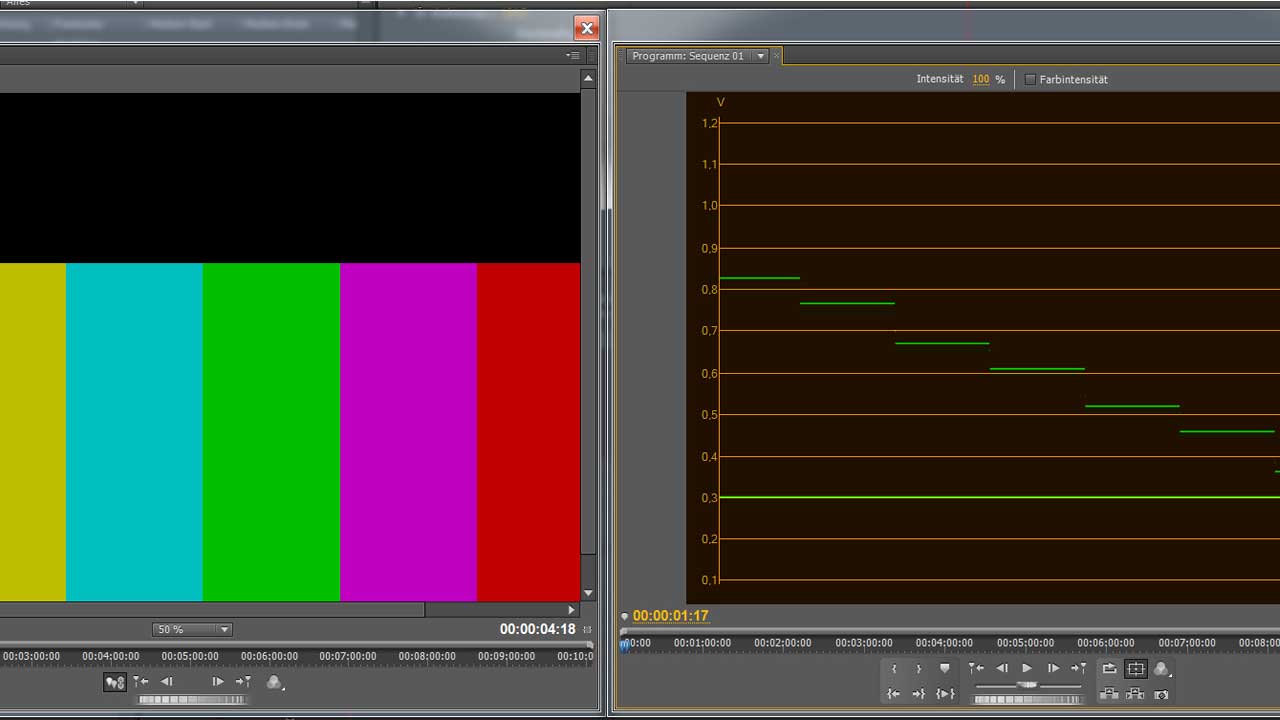The image size is (1280, 720).
Task: Open the 50 % zoom level dropdown
Action: pyautogui.click(x=224, y=630)
